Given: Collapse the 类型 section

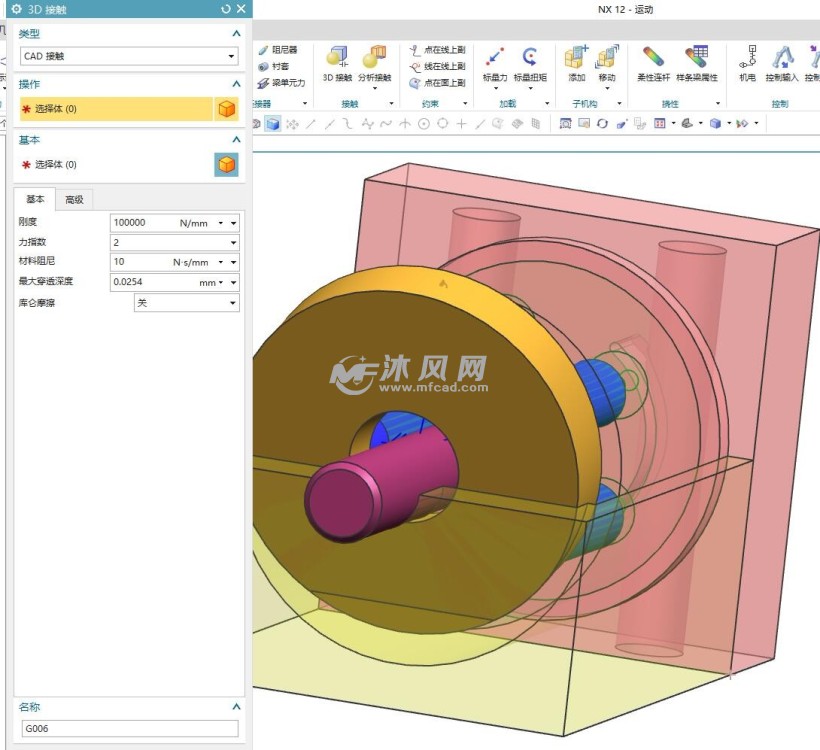Looking at the screenshot, I should tap(236, 34).
